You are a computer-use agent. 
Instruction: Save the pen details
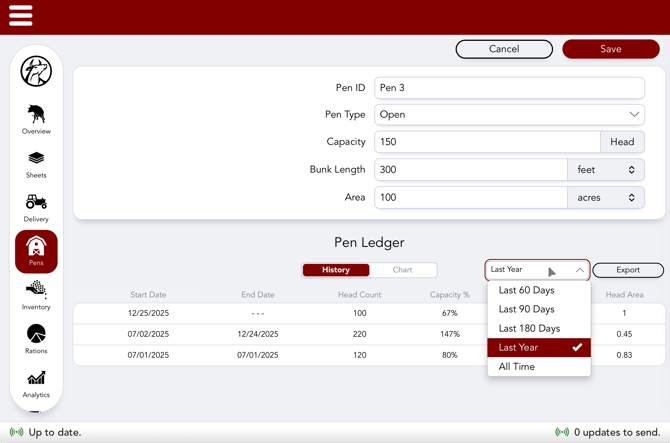611,49
